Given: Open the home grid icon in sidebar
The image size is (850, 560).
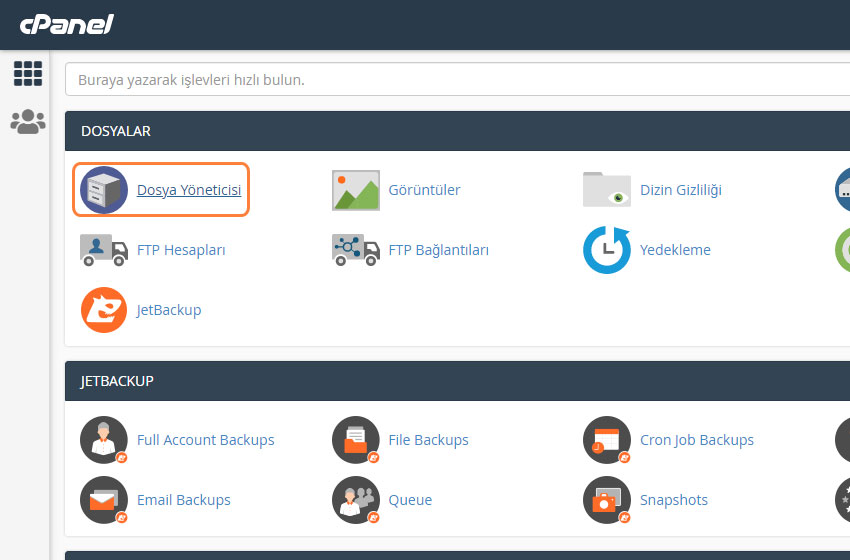Looking at the screenshot, I should [x=28, y=73].
